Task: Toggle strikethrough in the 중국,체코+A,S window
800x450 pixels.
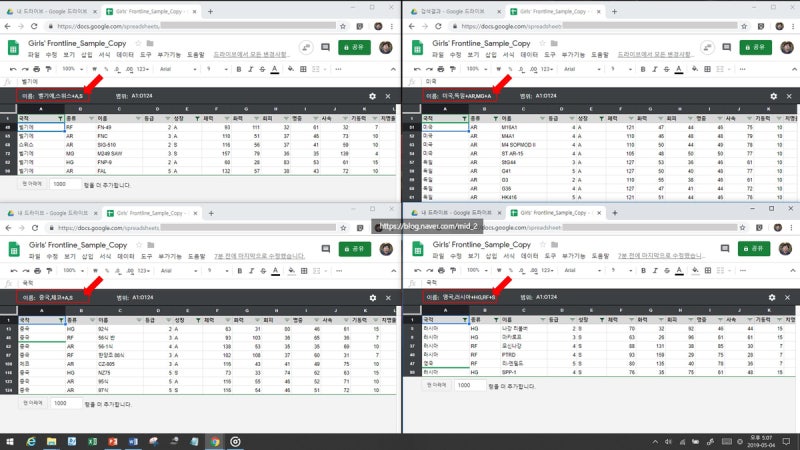Action: point(263,270)
